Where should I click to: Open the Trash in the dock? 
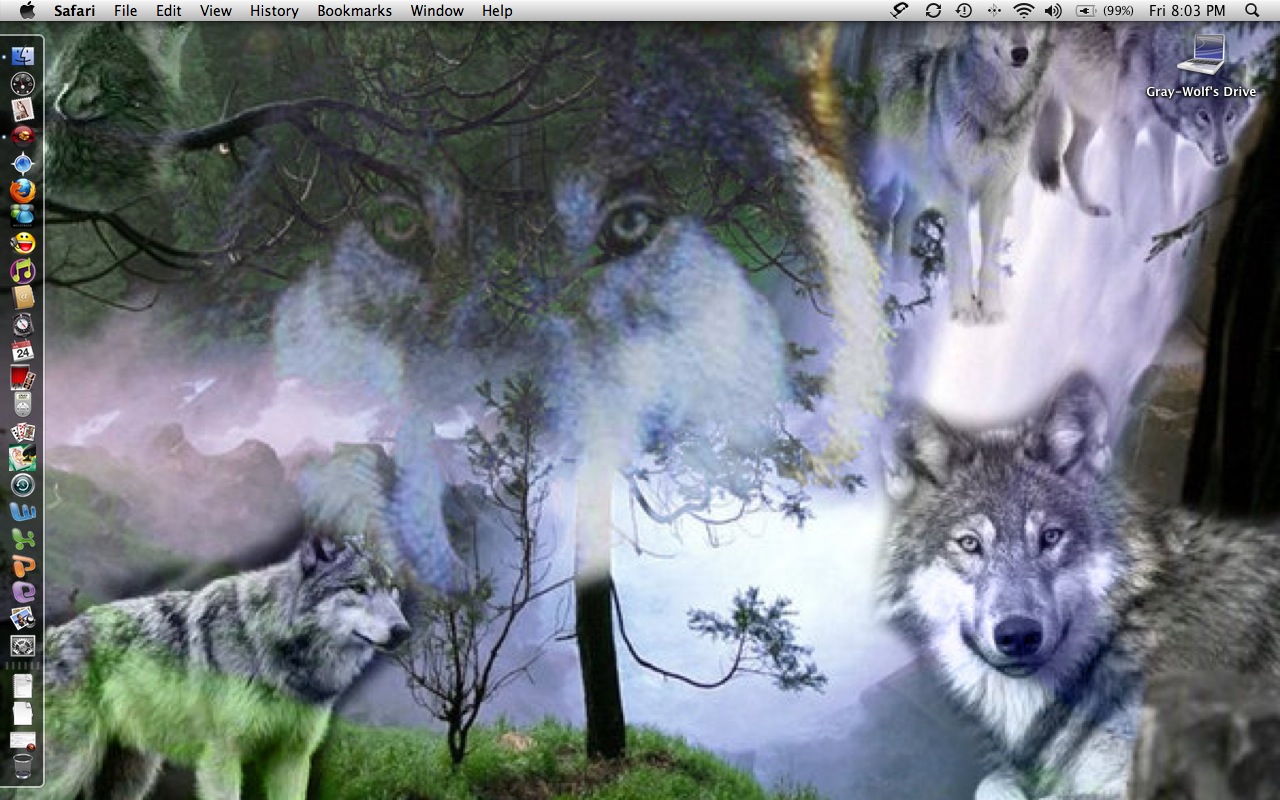point(23,767)
